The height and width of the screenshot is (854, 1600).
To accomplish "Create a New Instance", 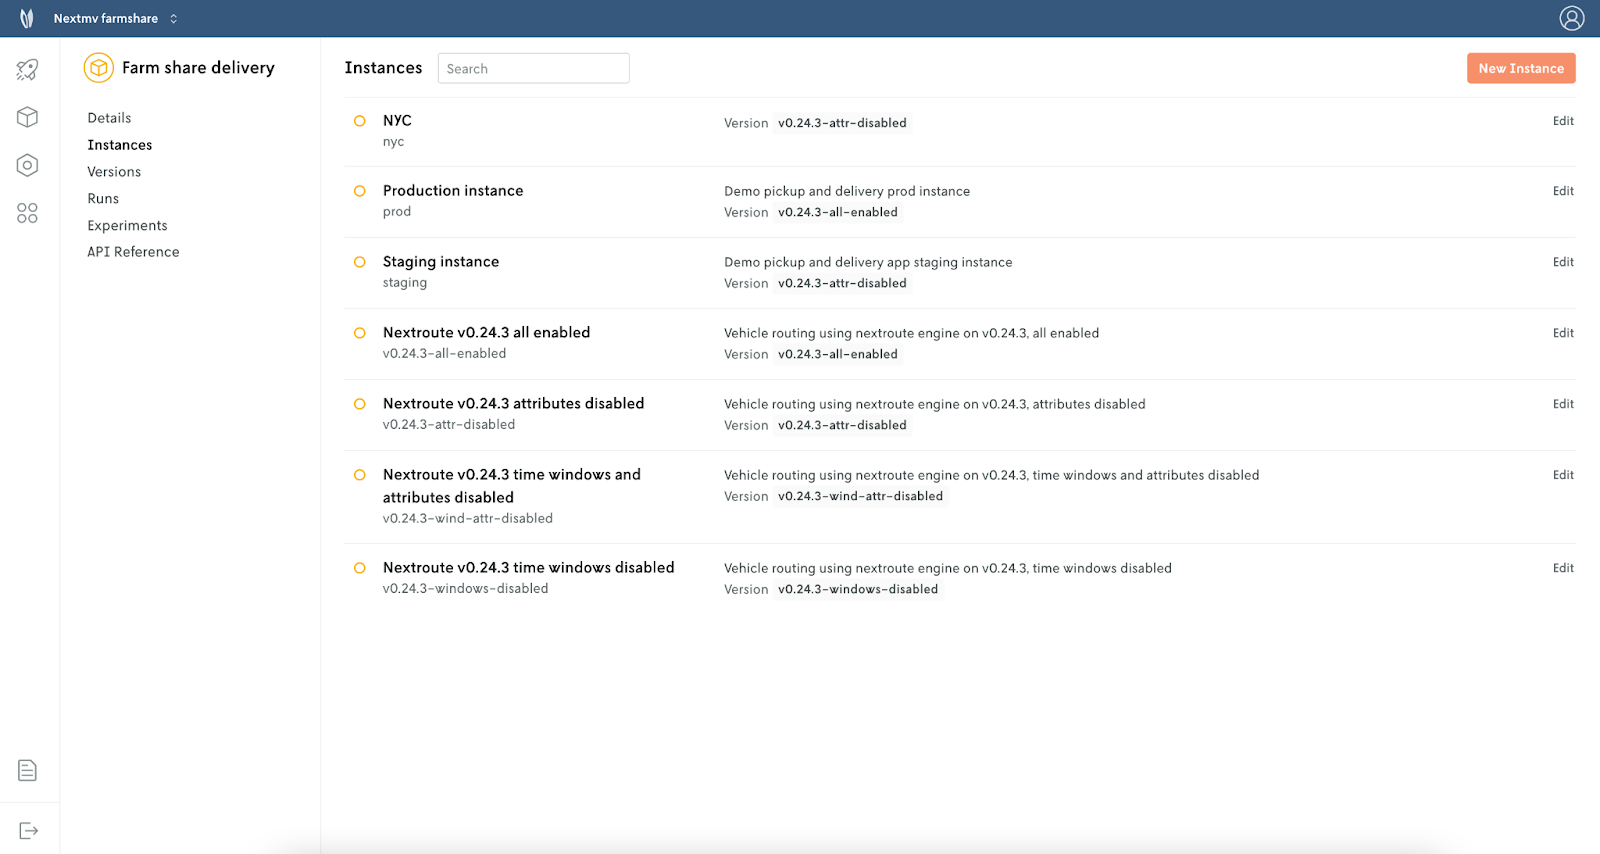I will [x=1520, y=68].
